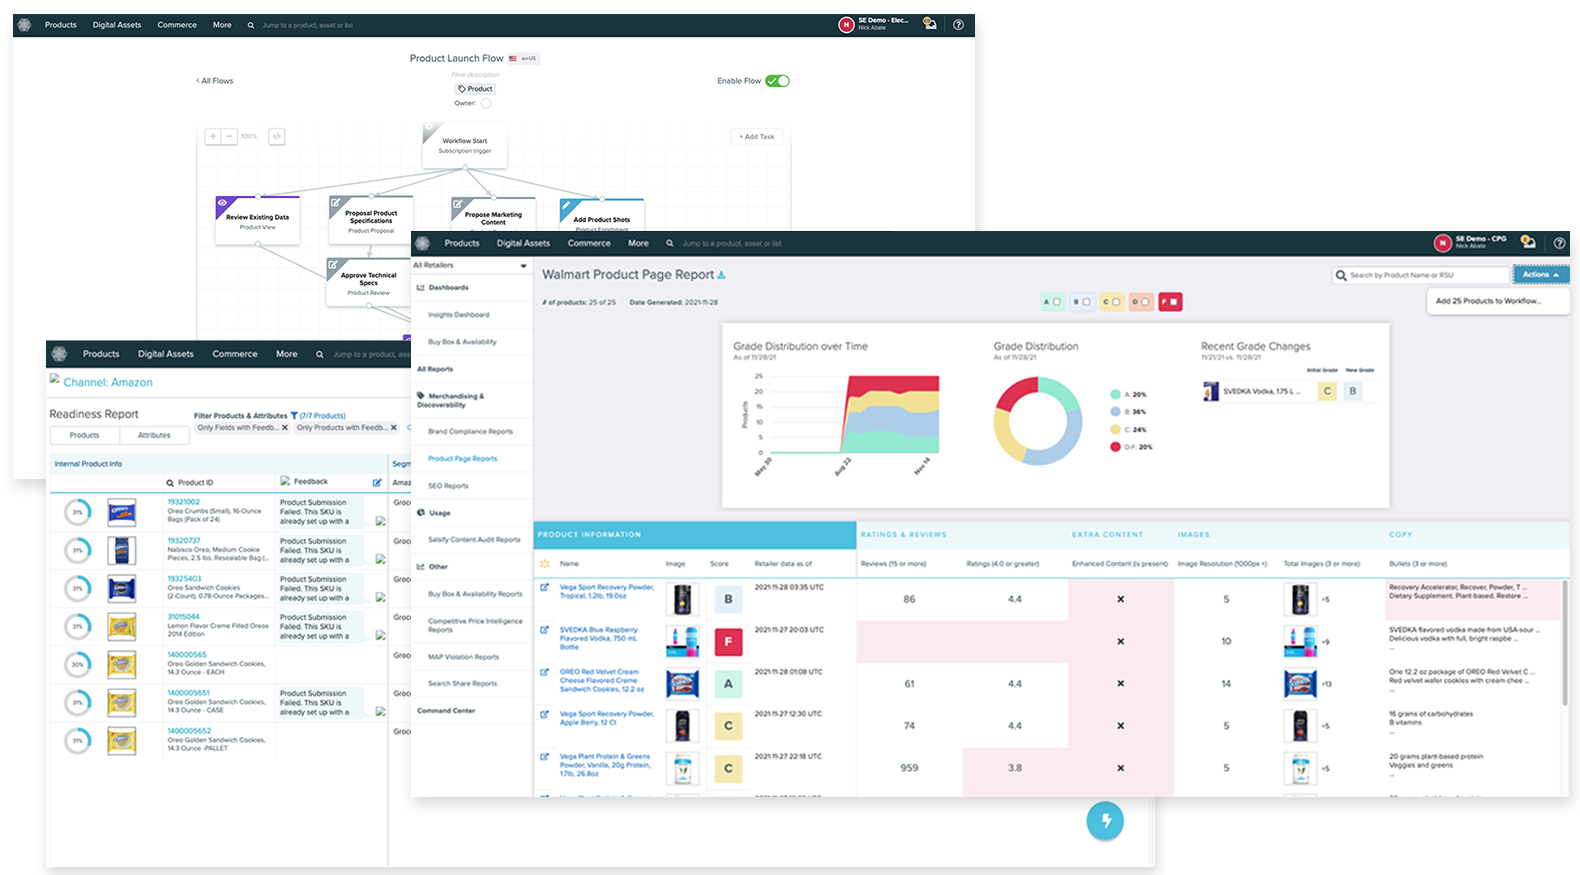Viewport: 1580px width, 875px height.
Task: Check the grade A filter checkbox
Action: click(1056, 301)
